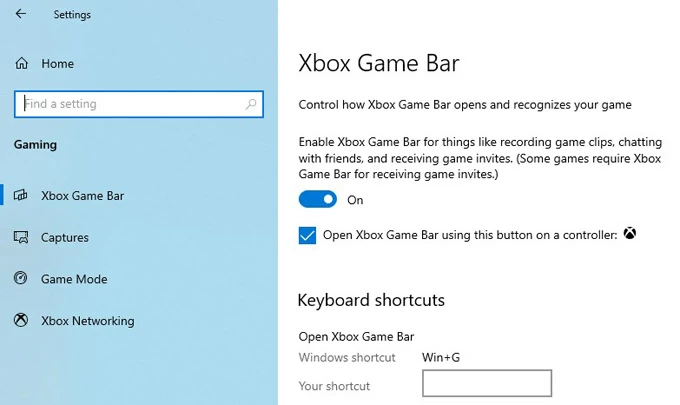Select the Xbox Game Bar sidebar icon

(x=20, y=195)
